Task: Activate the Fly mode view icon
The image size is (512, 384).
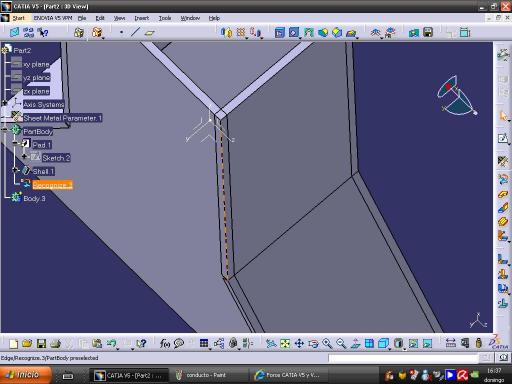Action: 271,343
